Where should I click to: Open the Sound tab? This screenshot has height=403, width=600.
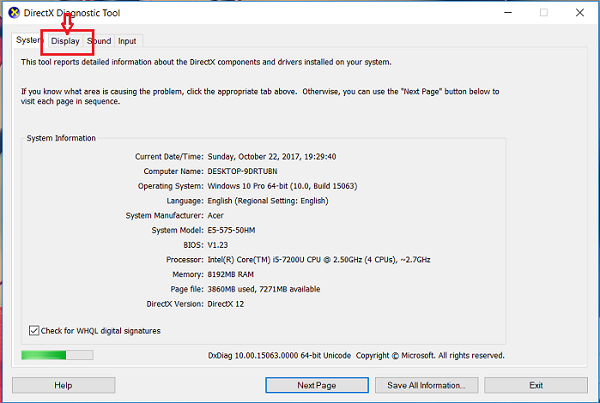tap(99, 41)
